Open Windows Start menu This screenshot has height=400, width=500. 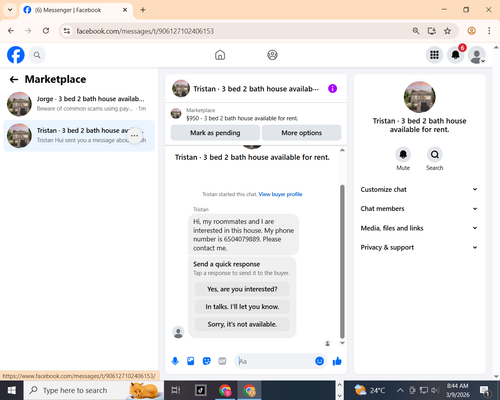point(12,390)
